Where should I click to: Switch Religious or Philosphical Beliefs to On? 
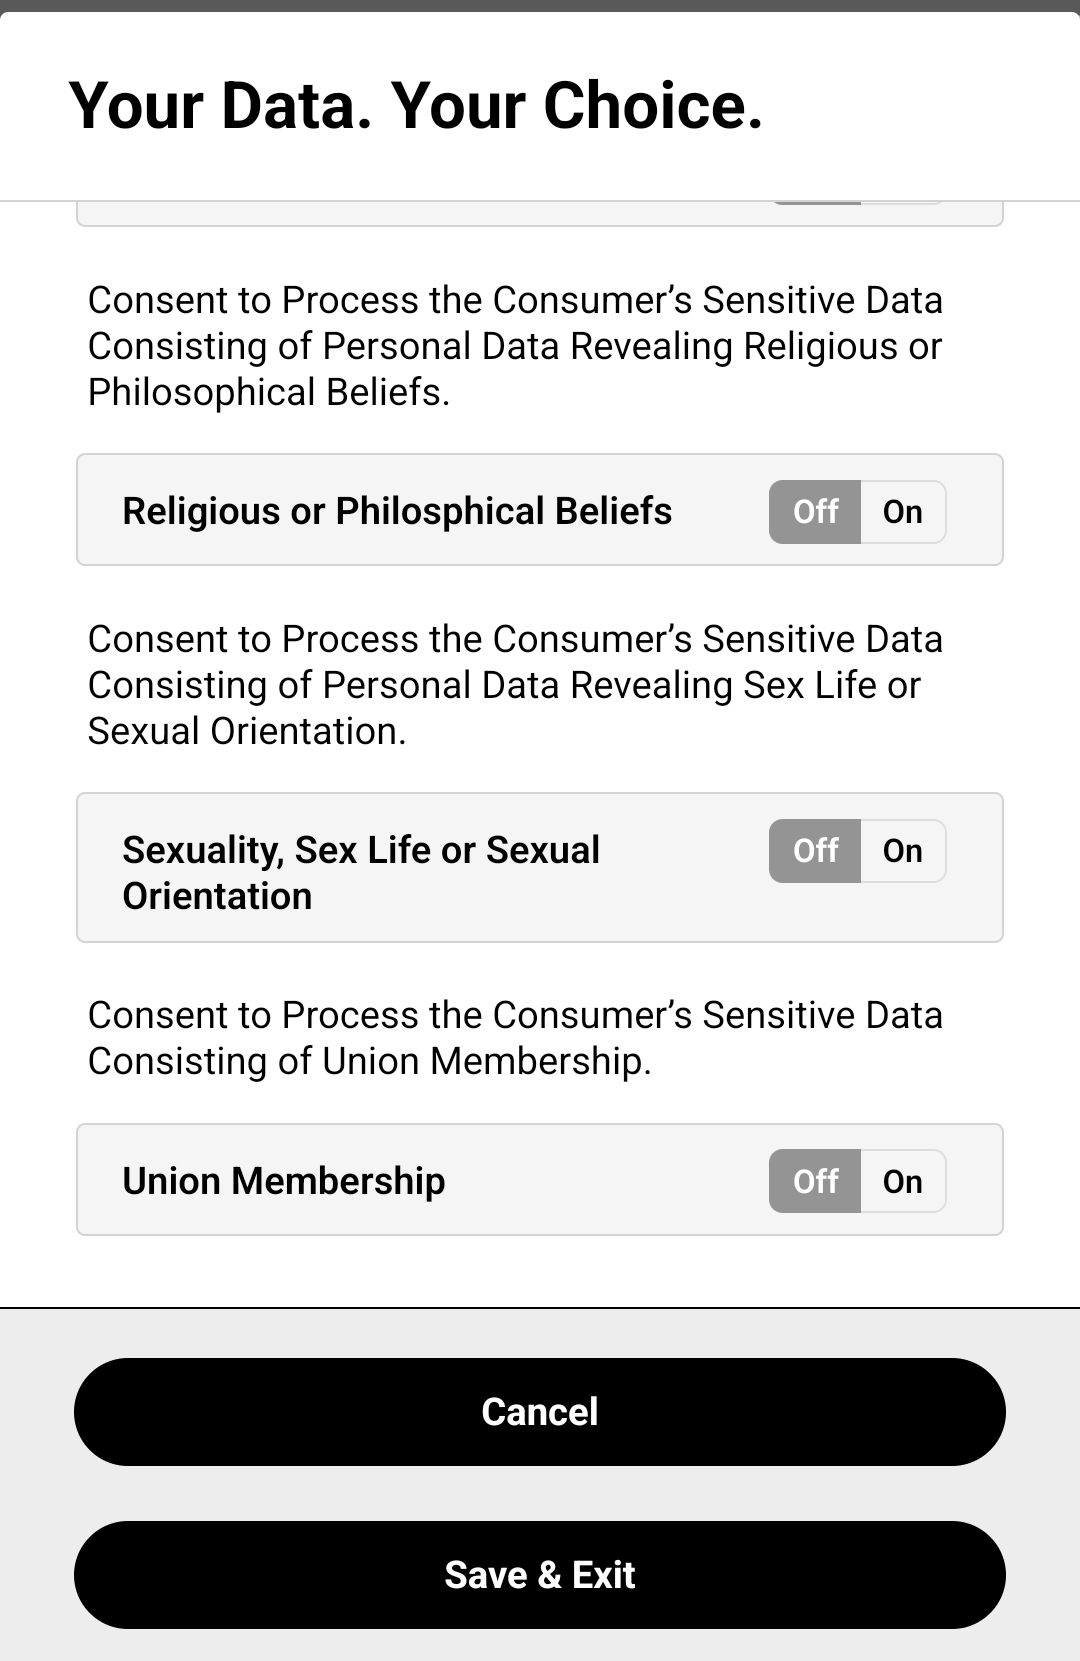[903, 512]
